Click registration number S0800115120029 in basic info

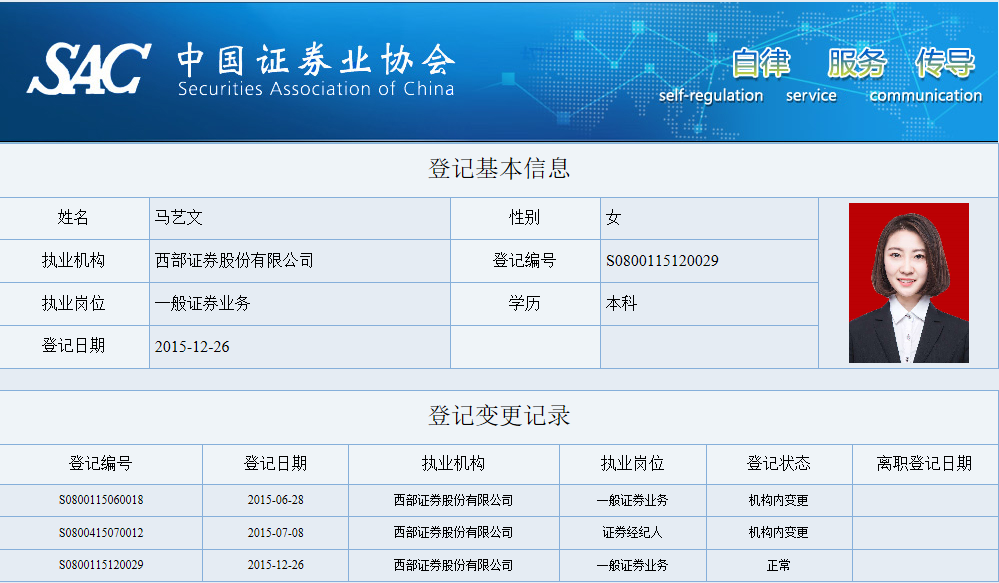tap(662, 261)
